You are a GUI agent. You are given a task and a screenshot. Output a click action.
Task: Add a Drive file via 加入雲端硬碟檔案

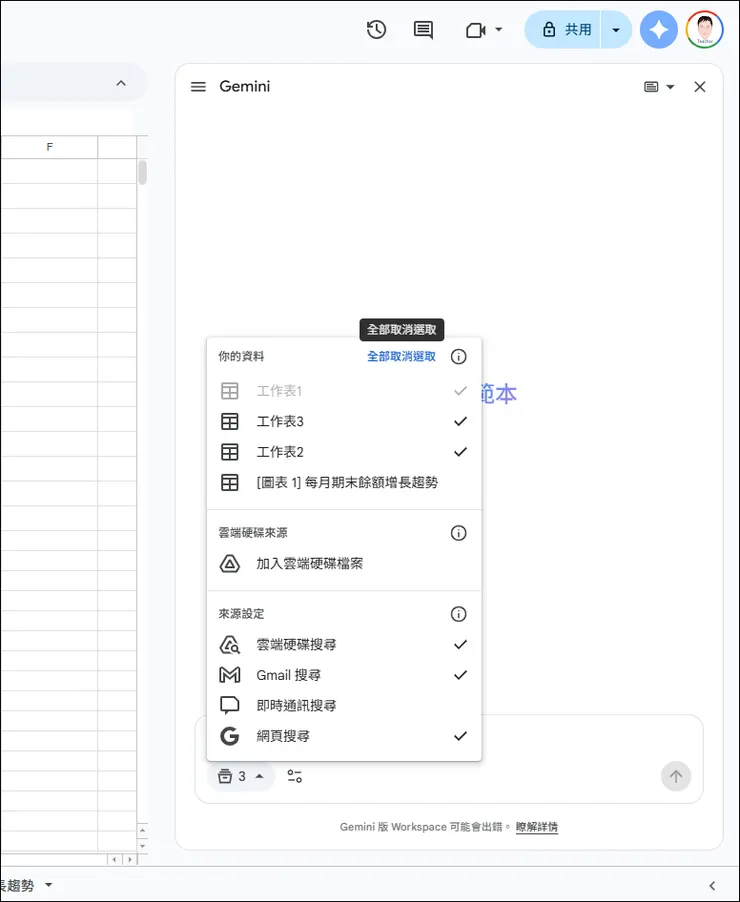pyautogui.click(x=344, y=564)
